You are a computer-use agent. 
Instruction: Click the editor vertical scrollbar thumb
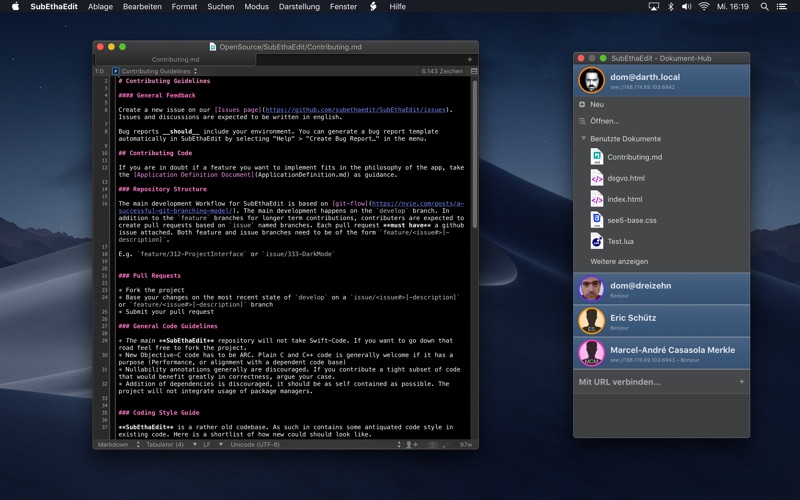pos(474,155)
